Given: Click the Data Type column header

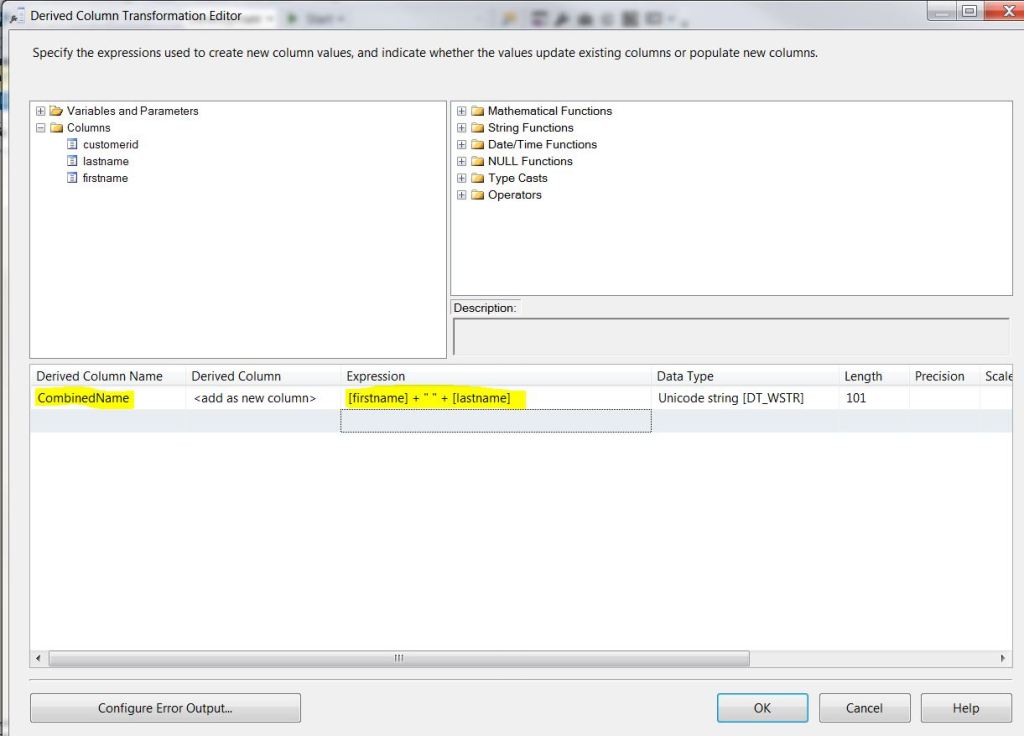Looking at the screenshot, I should point(745,376).
